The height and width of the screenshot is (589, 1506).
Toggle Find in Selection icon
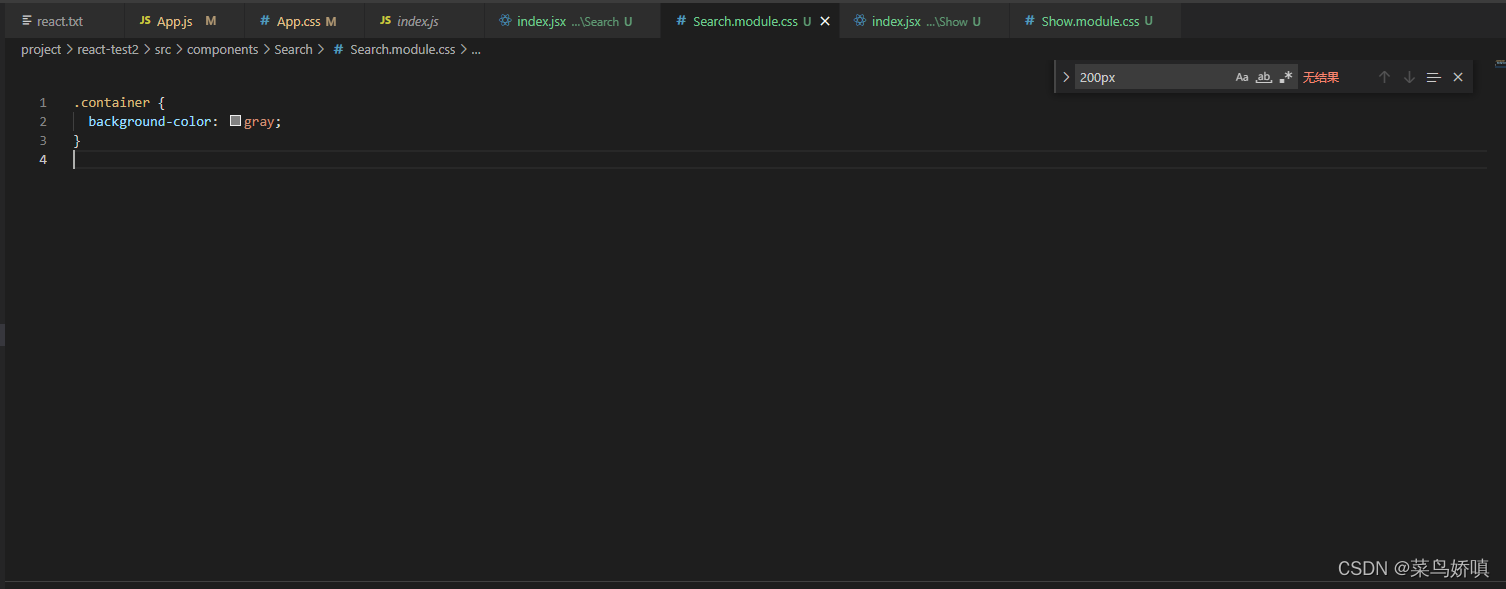[1433, 77]
